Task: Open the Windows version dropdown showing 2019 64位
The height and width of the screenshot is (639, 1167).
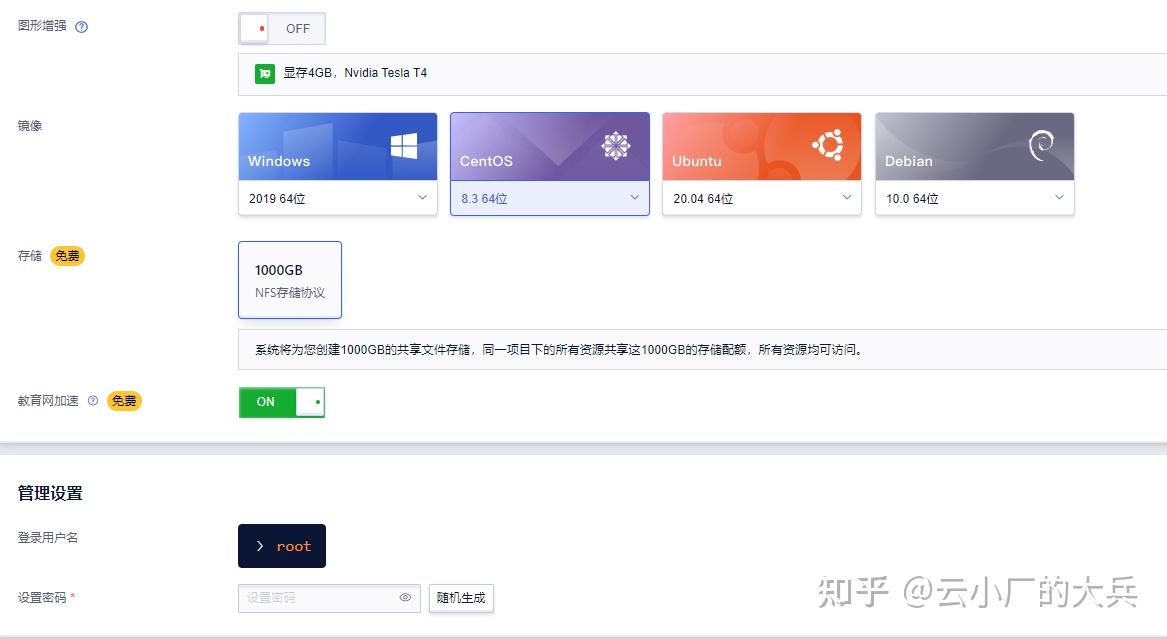Action: [x=337, y=198]
